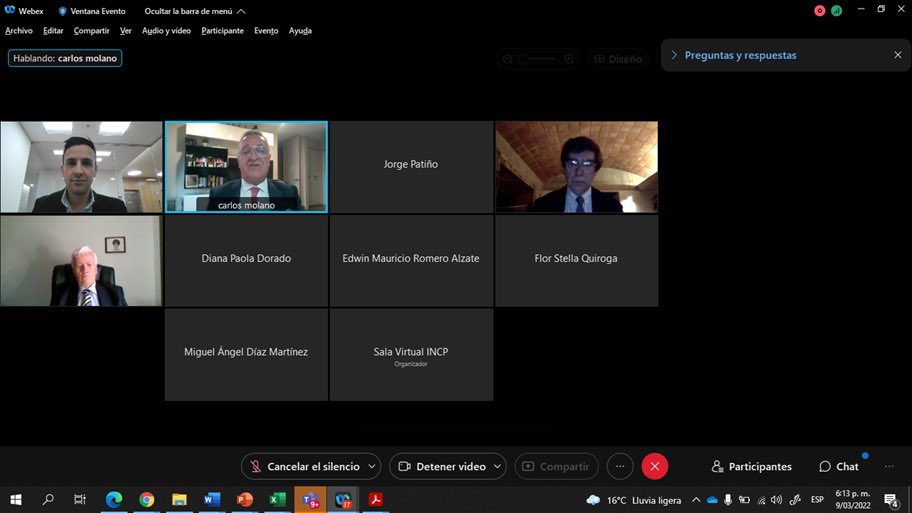Adjust the video grid zoom slider
912x513 pixels.
tap(538, 59)
